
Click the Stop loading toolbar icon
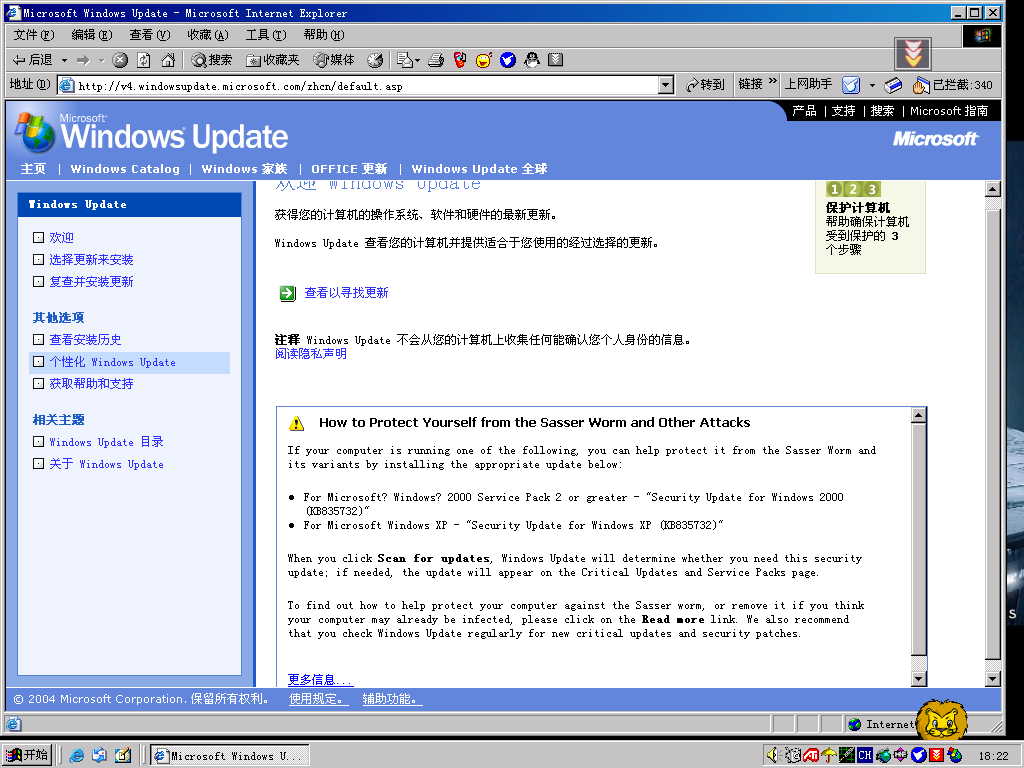[120, 60]
